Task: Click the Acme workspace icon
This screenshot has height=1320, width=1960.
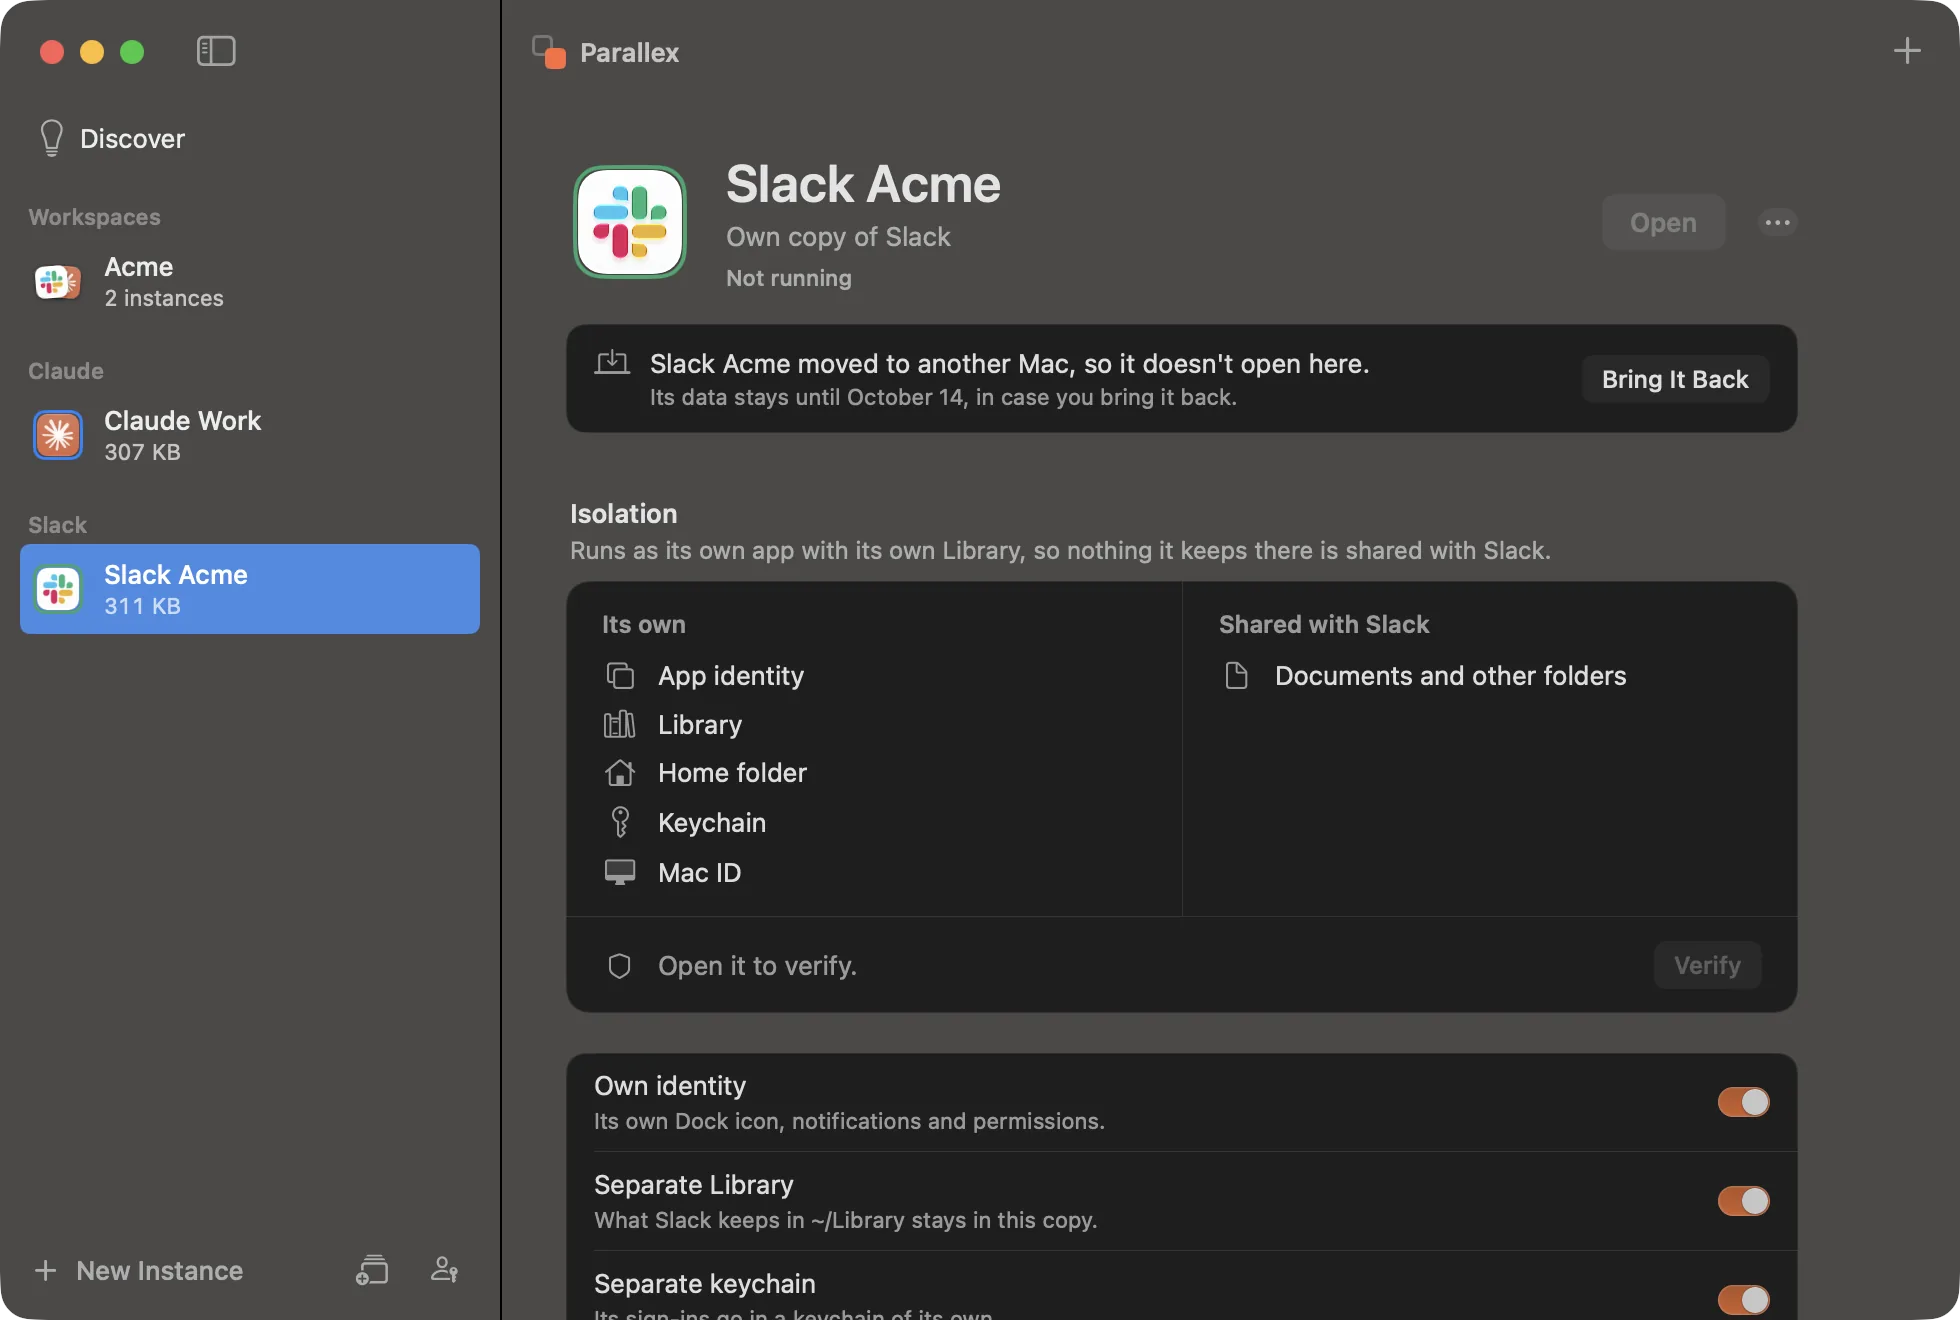Action: [58, 282]
